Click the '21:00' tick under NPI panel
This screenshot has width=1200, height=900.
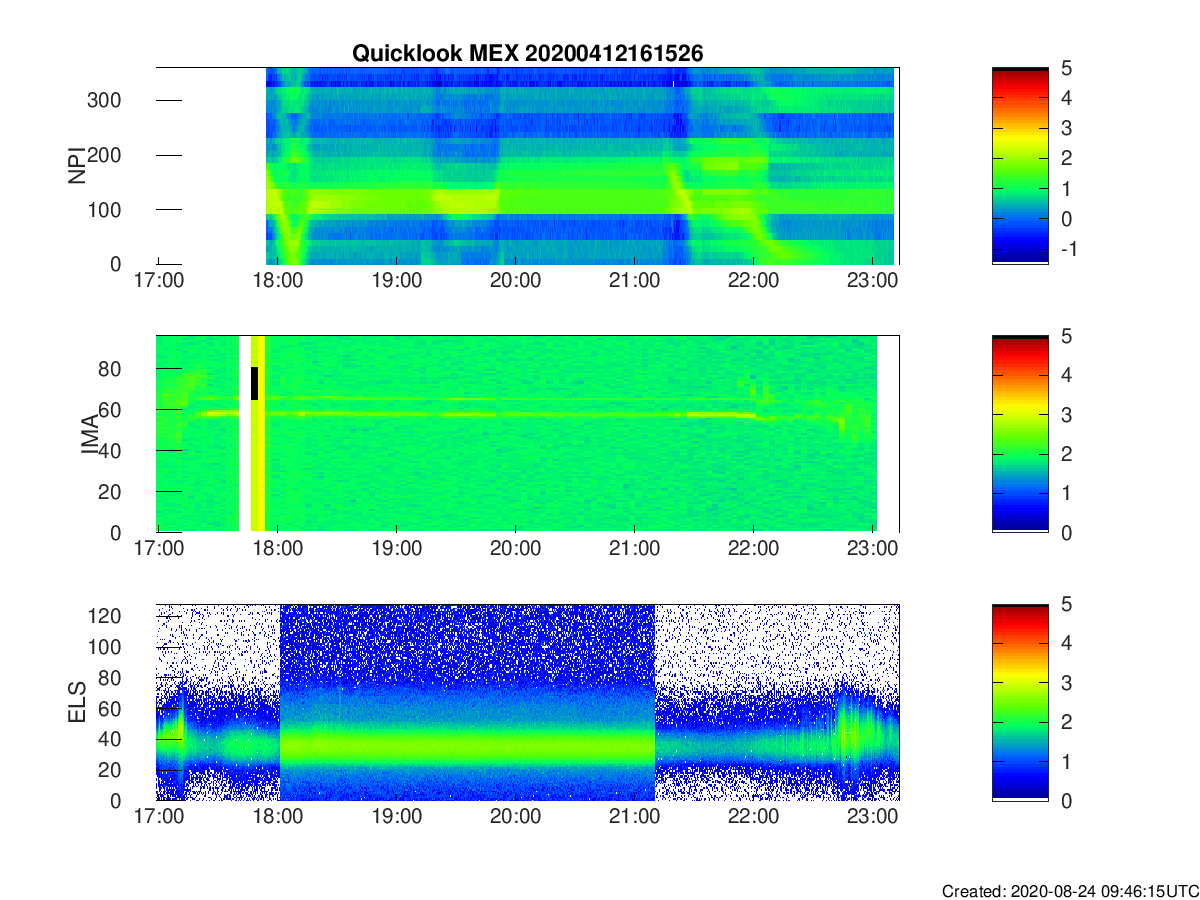click(x=634, y=281)
